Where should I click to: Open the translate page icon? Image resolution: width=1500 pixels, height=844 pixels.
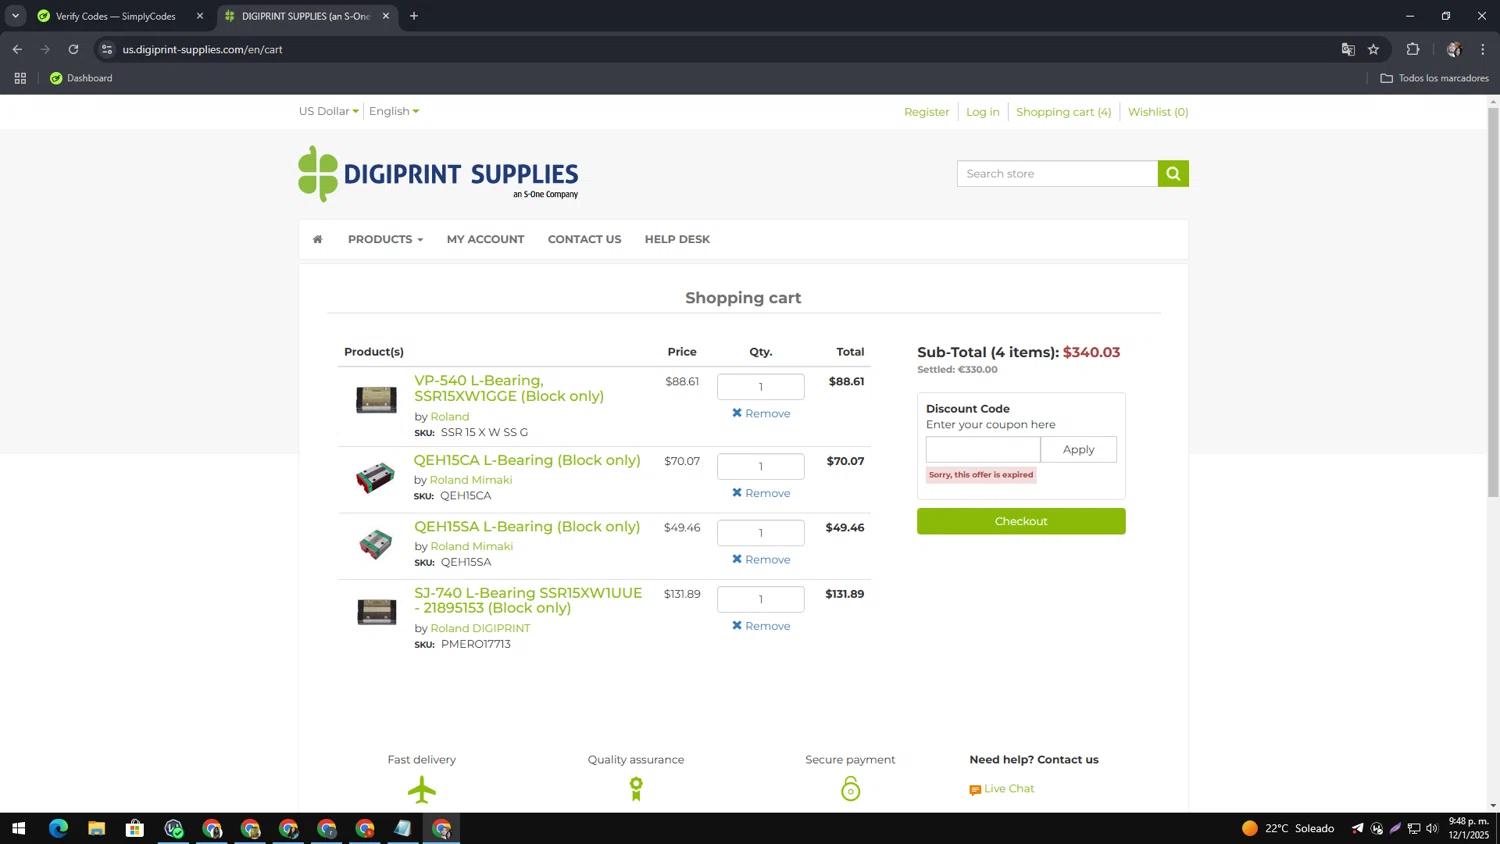(1348, 49)
